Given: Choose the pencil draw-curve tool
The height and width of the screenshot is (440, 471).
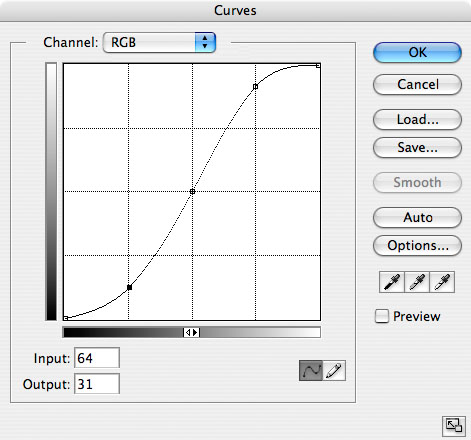Looking at the screenshot, I should [x=334, y=370].
